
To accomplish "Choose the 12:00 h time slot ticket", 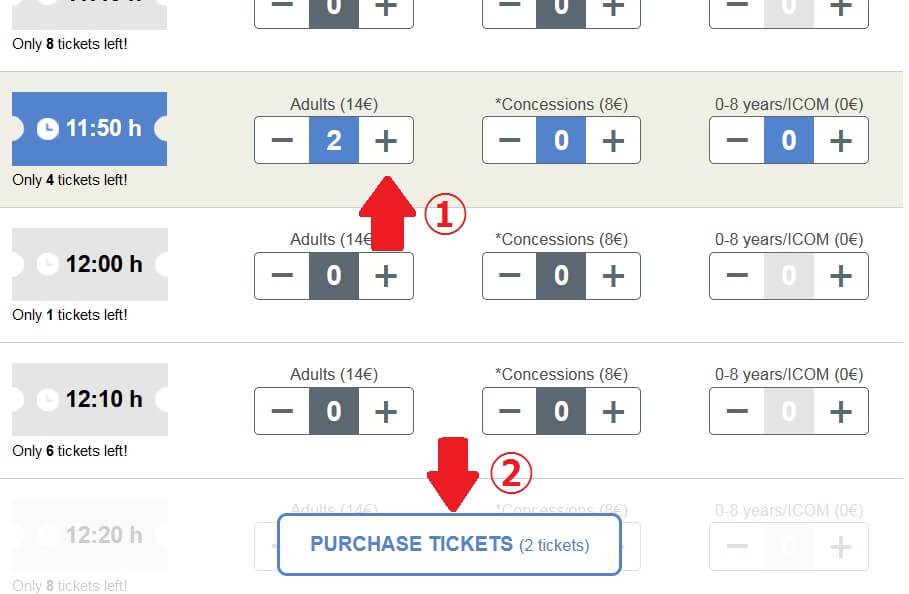I will coord(89,264).
